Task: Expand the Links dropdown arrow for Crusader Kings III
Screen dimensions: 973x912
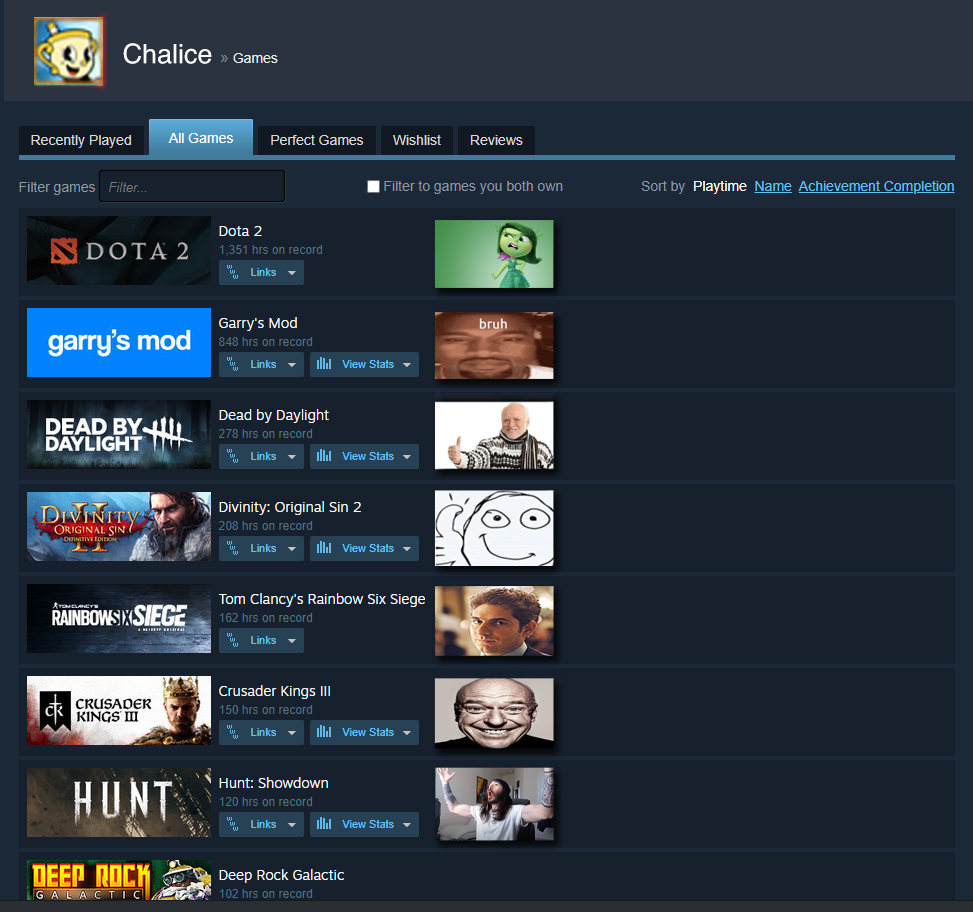Action: 292,733
